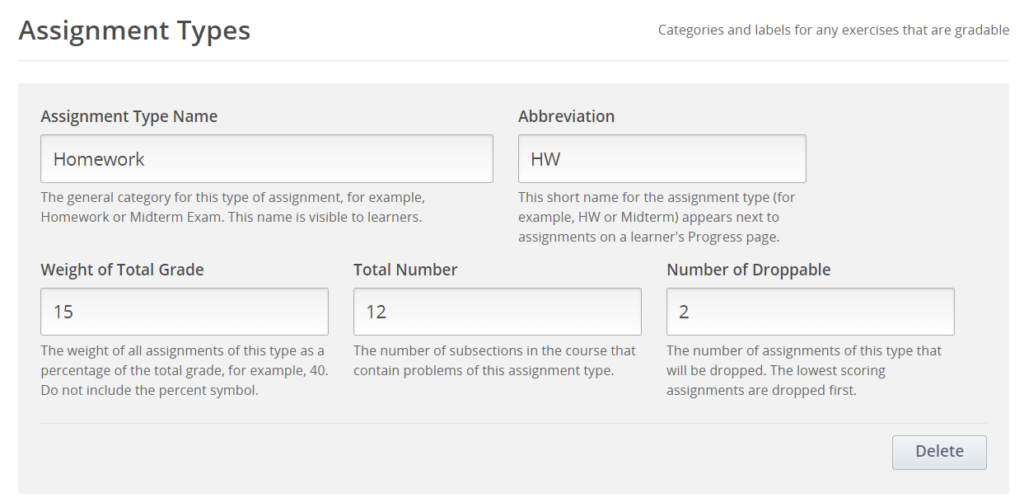Click the 'Categories and labels' subtitle text

(x=833, y=30)
